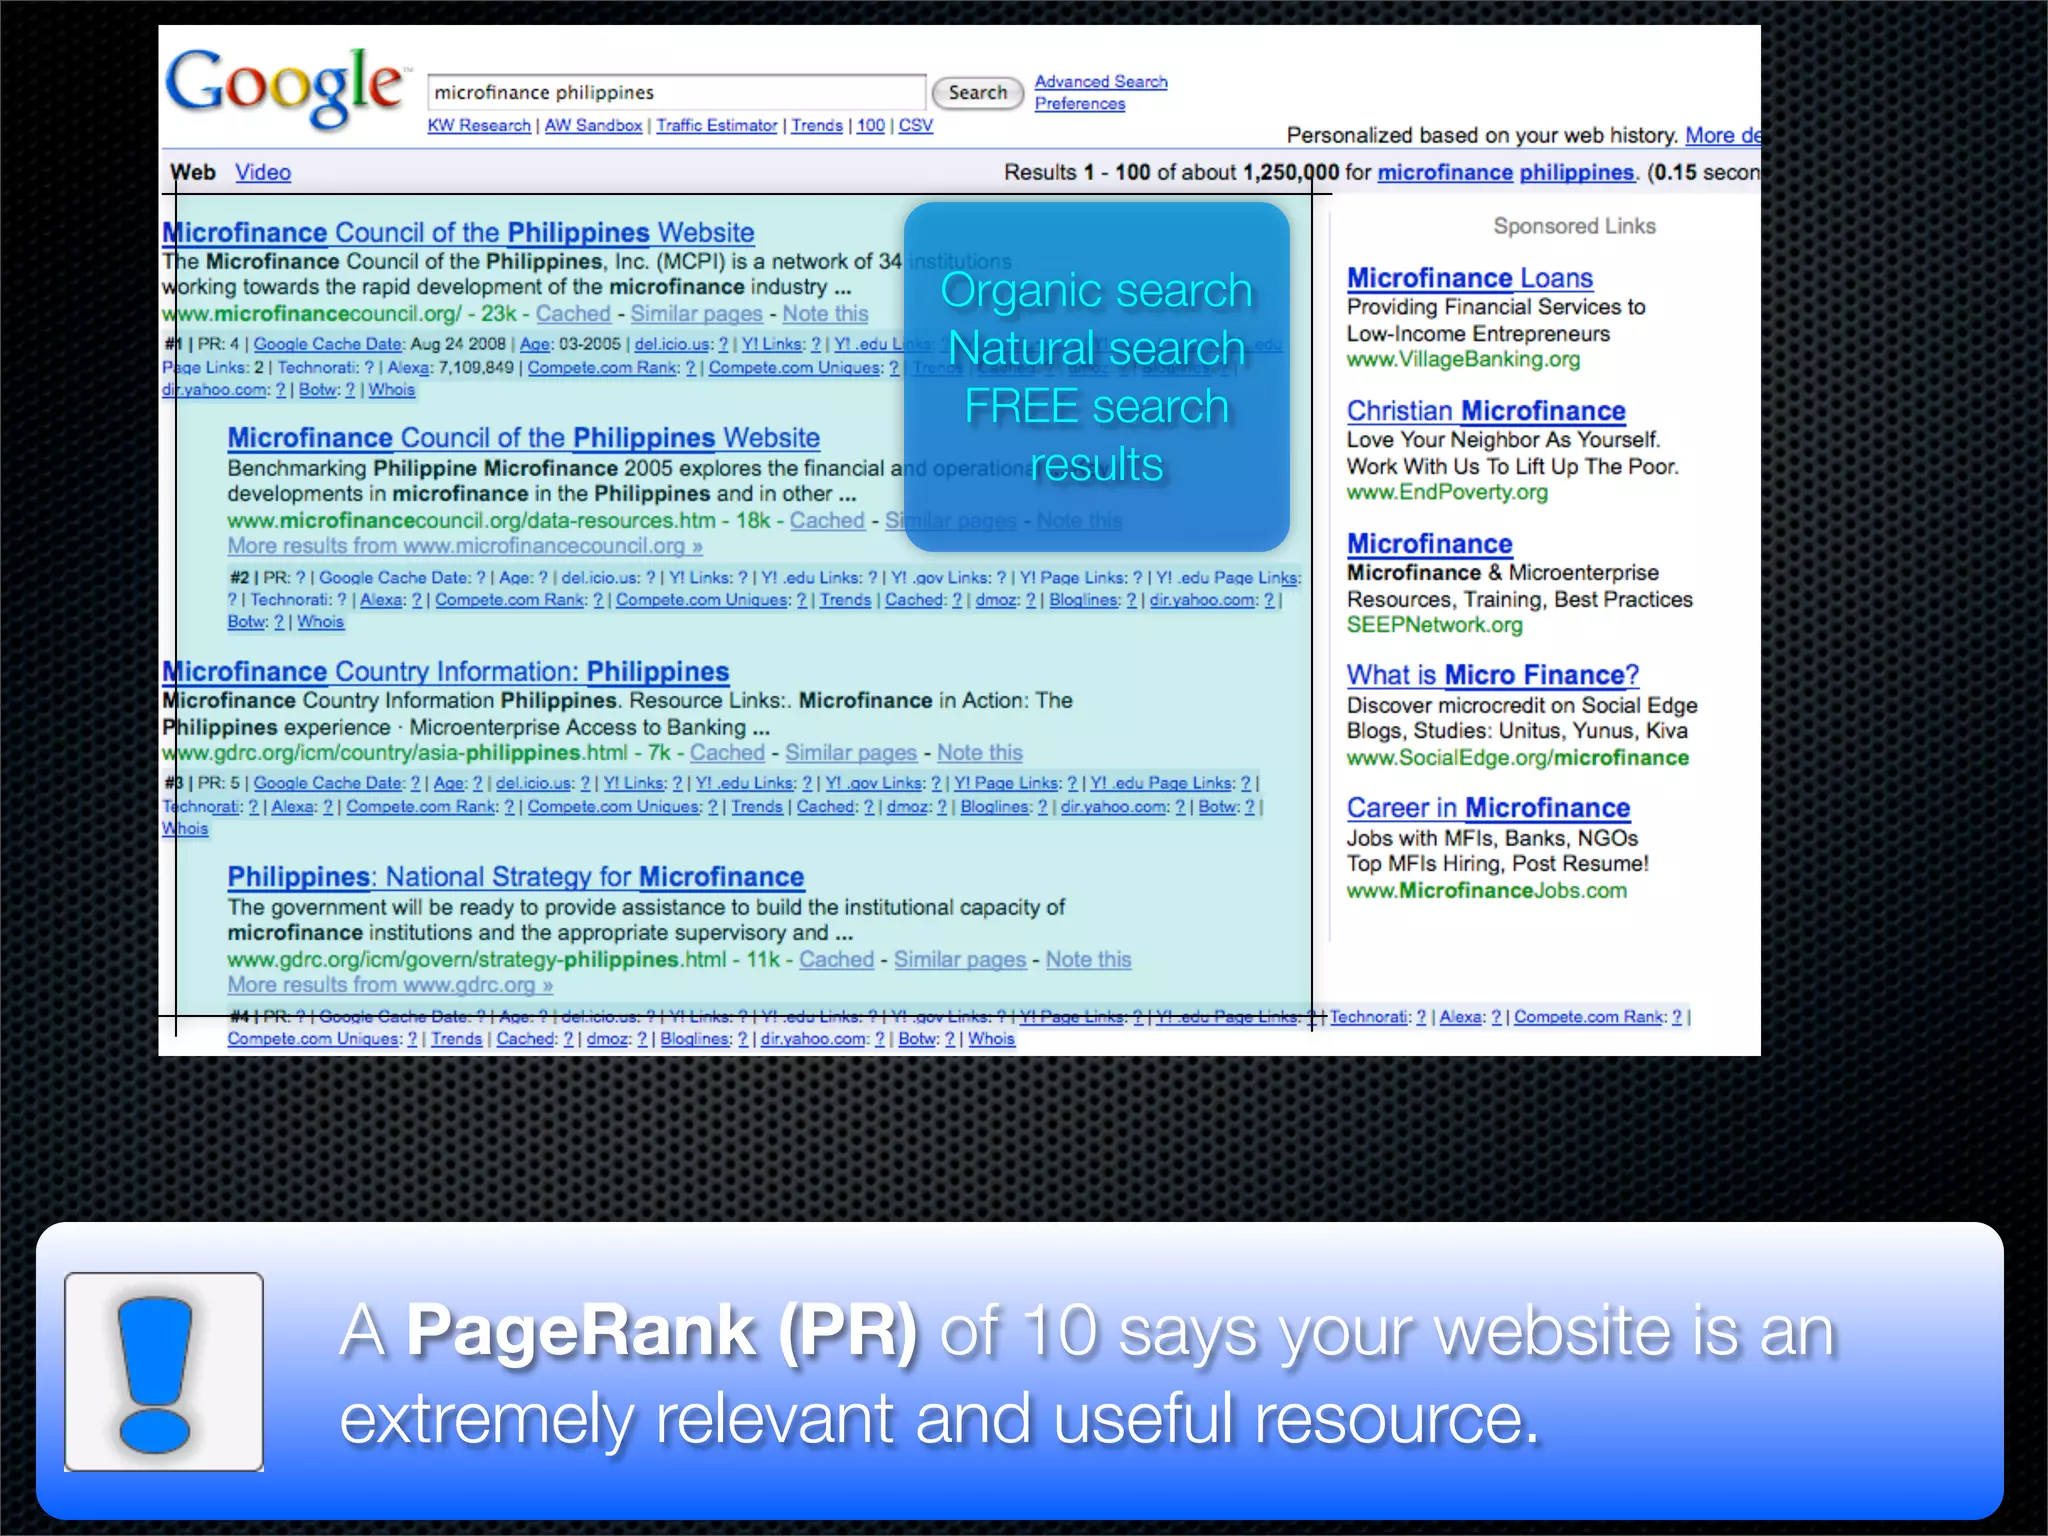Click the Sponsored Links heading

tap(1574, 226)
